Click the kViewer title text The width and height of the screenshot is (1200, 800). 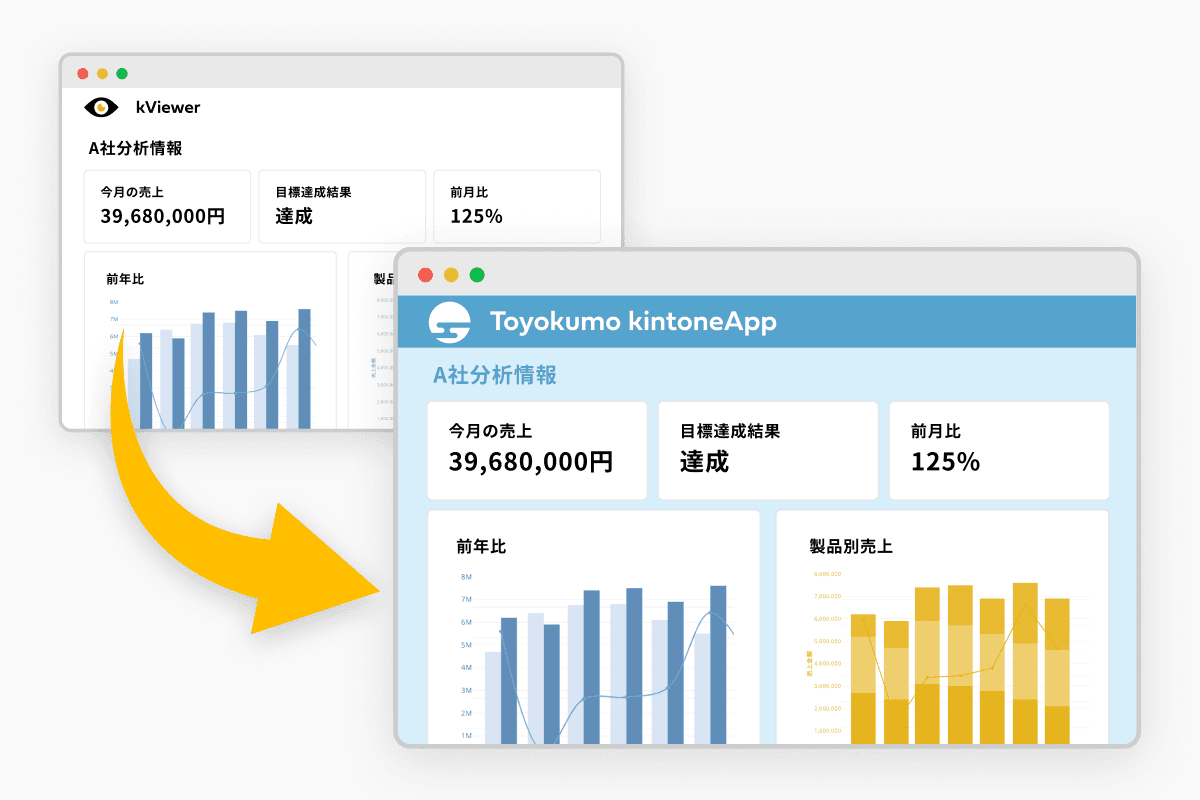[x=168, y=107]
